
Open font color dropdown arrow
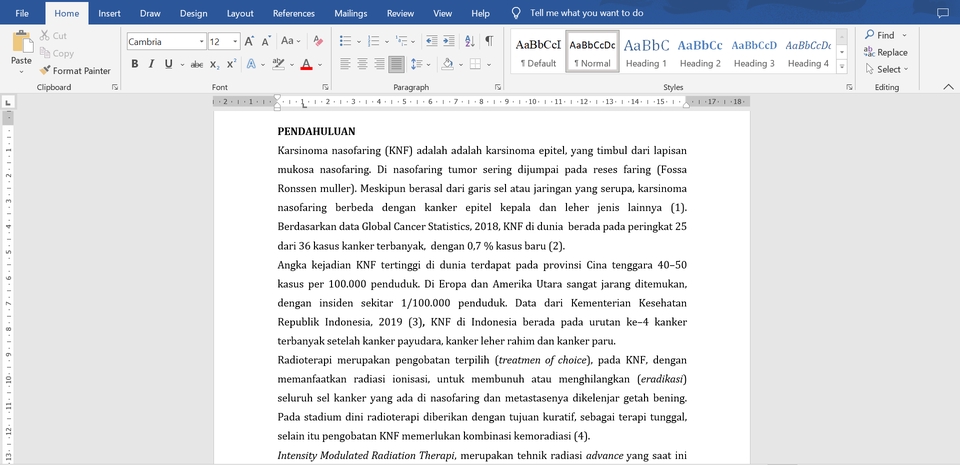click(320, 64)
